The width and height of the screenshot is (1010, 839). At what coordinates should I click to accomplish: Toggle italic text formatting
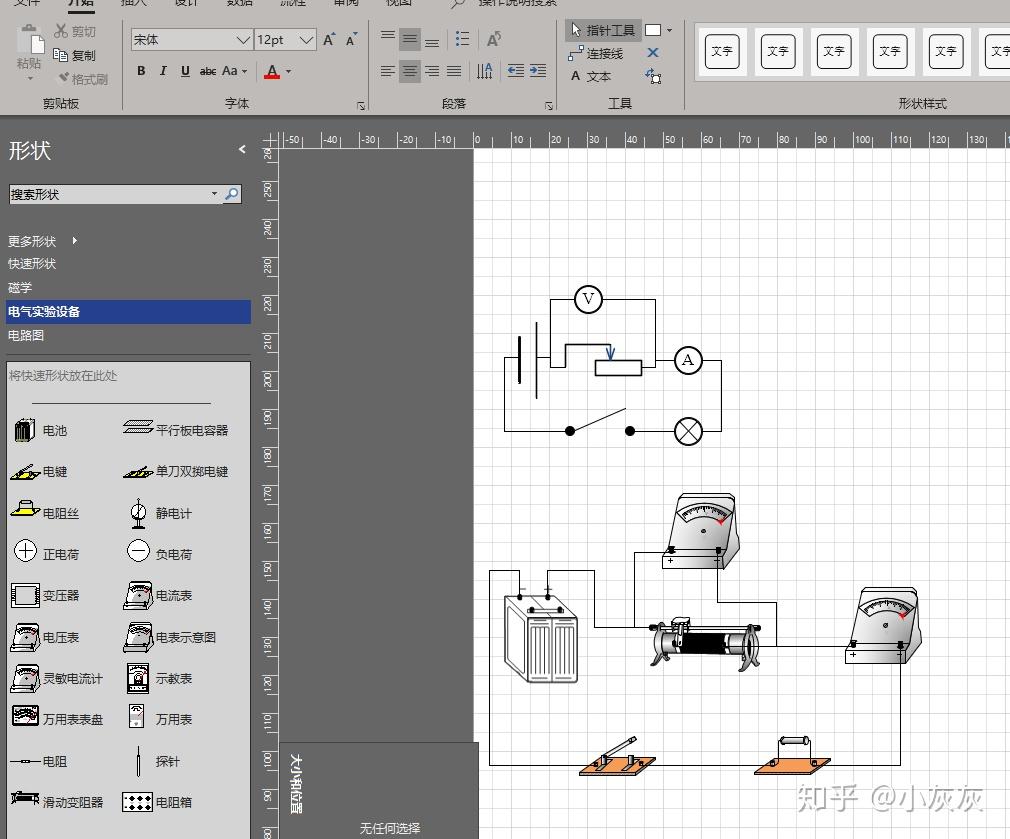[x=163, y=71]
